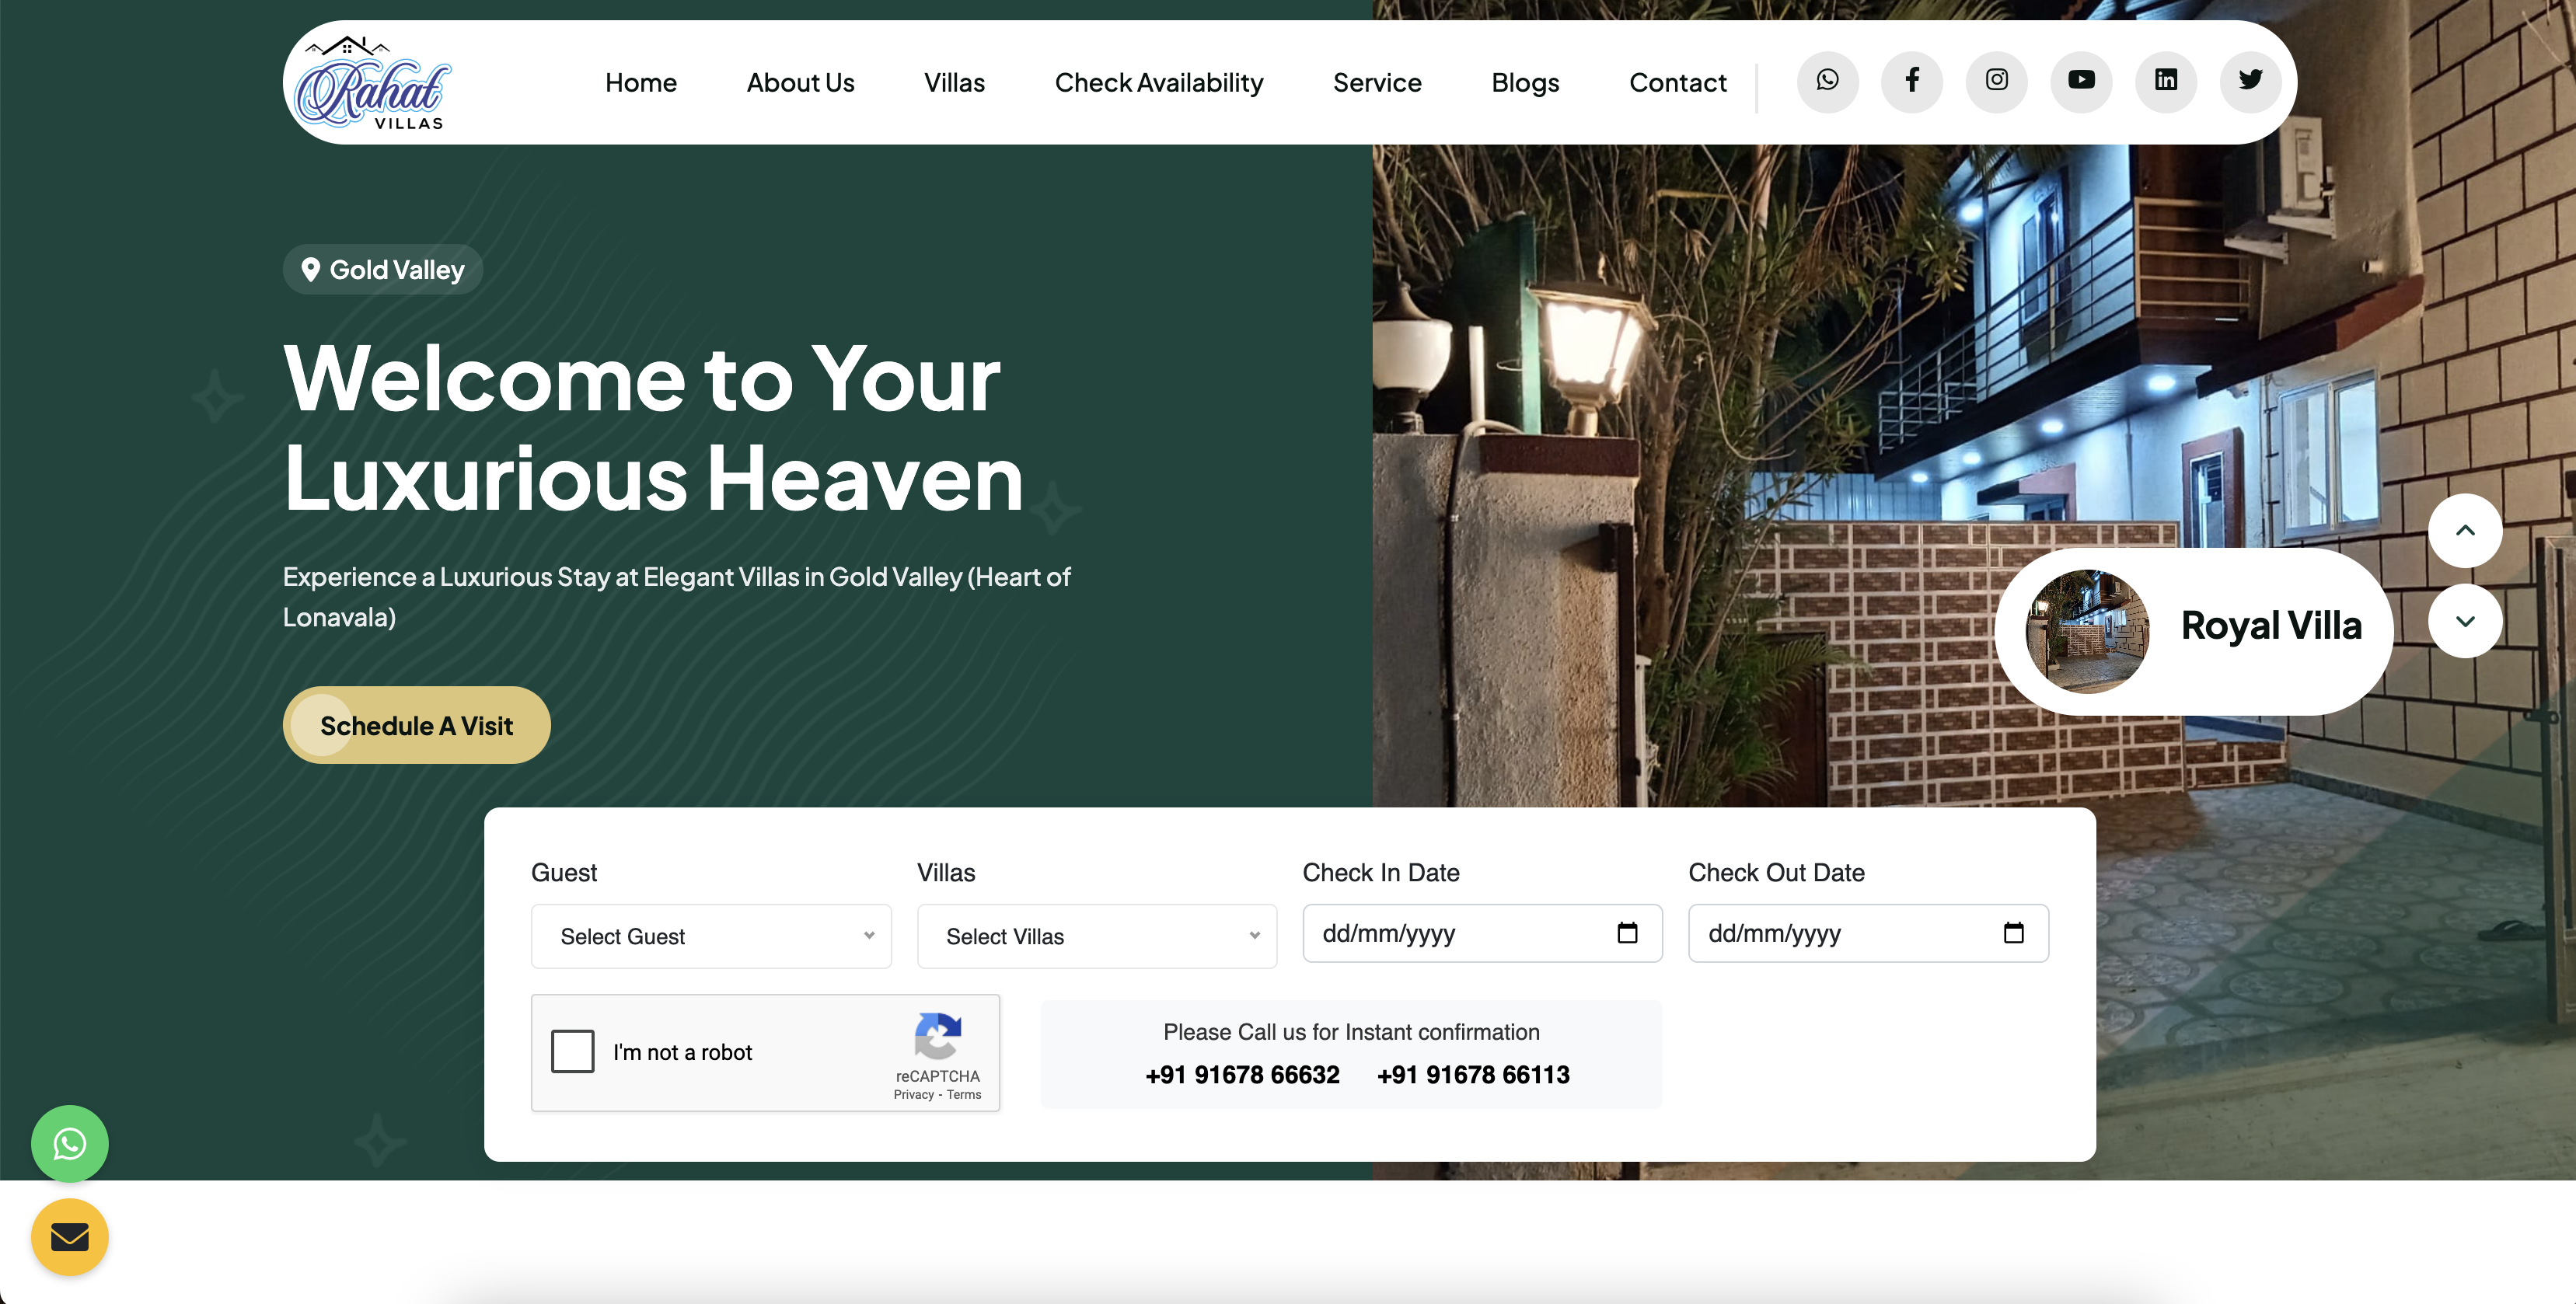Open the Instagram social icon
This screenshot has height=1304, width=2576.
(x=1996, y=82)
